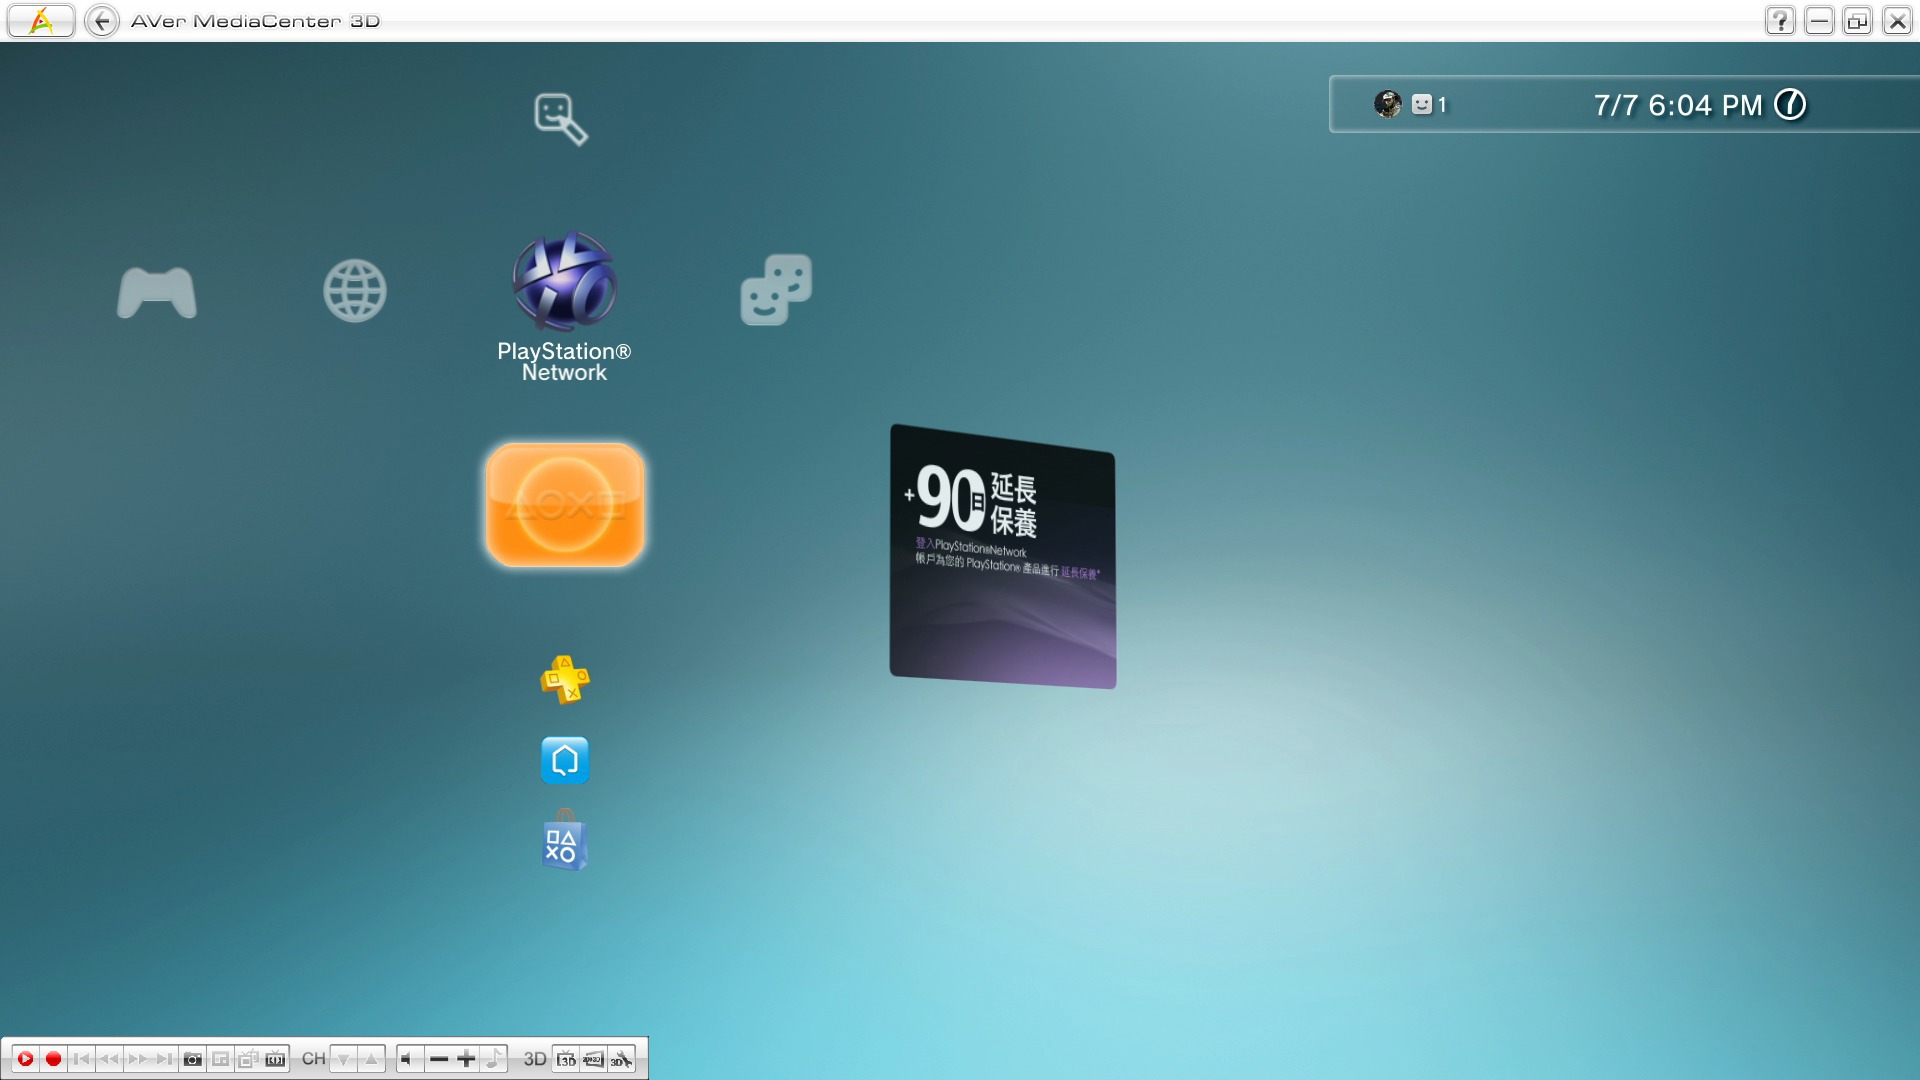Image resolution: width=1920 pixels, height=1080 pixels.
Task: Launch the blue PlayStation Home icon
Action: click(x=565, y=760)
